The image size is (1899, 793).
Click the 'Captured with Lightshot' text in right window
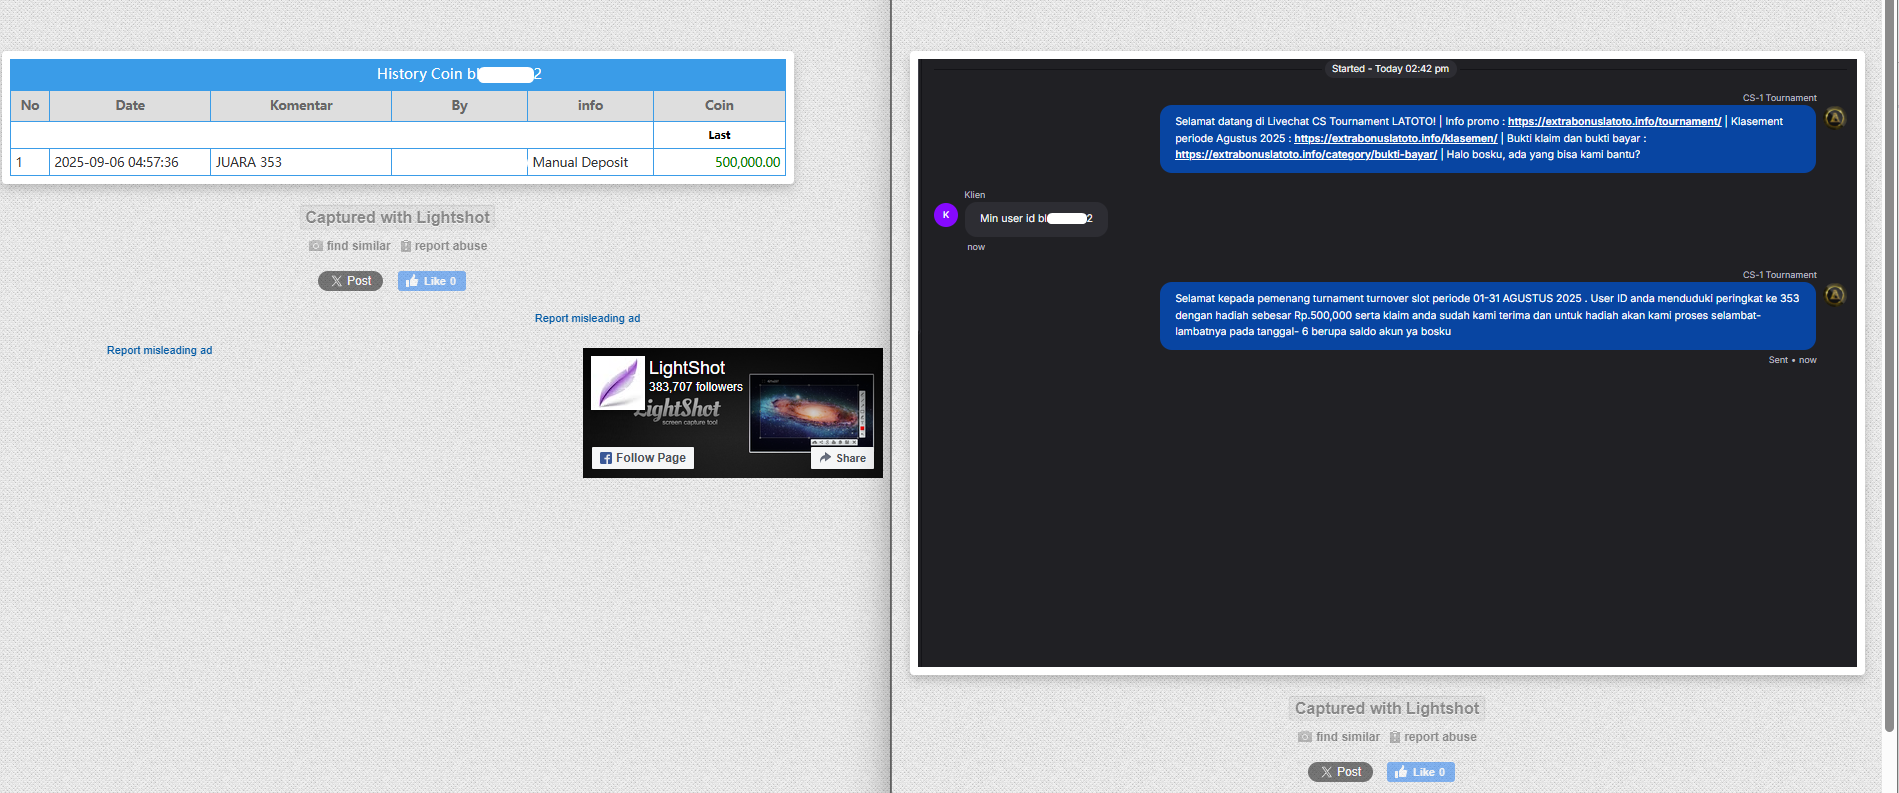pyautogui.click(x=1387, y=708)
